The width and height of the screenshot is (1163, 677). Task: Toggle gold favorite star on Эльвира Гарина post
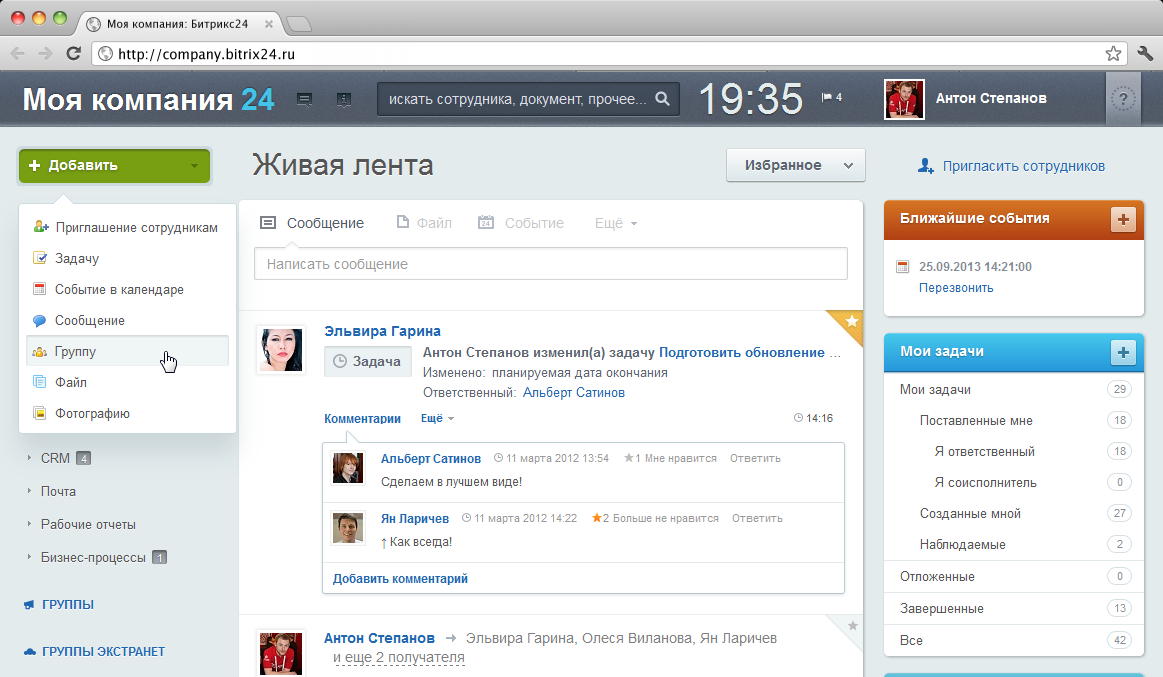coord(851,321)
